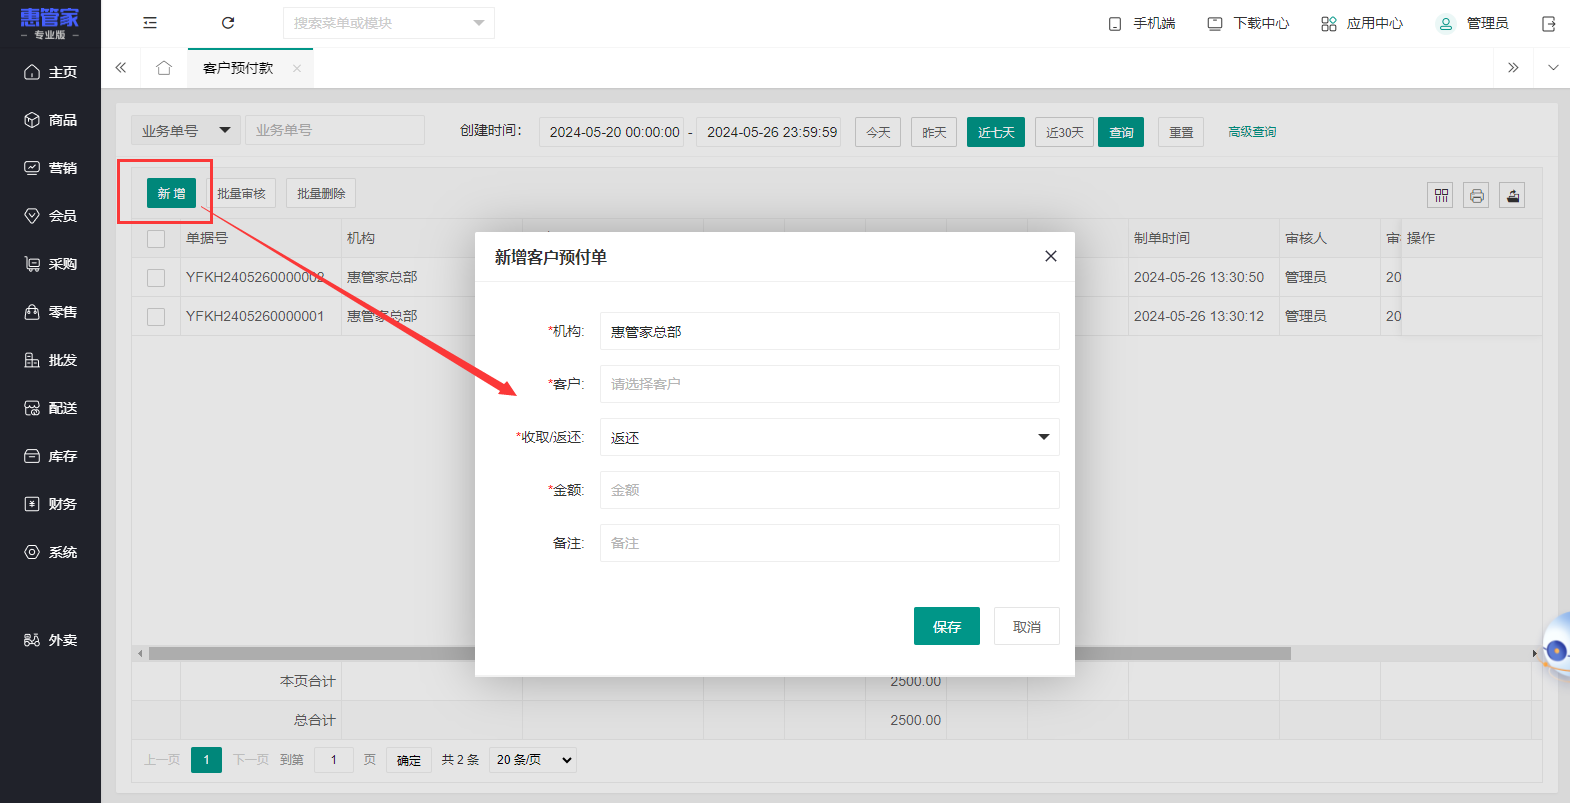Click the 重置 reset button
Viewport: 1570px width, 803px height.
(x=1181, y=132)
